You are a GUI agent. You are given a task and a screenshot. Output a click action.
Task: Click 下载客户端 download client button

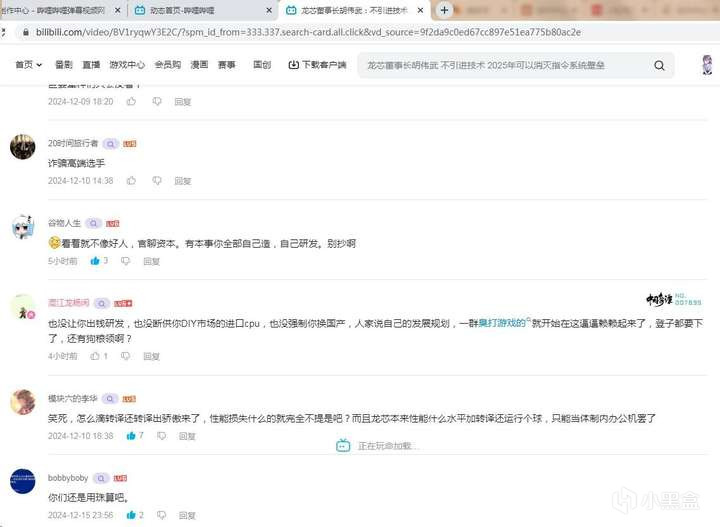(317, 65)
